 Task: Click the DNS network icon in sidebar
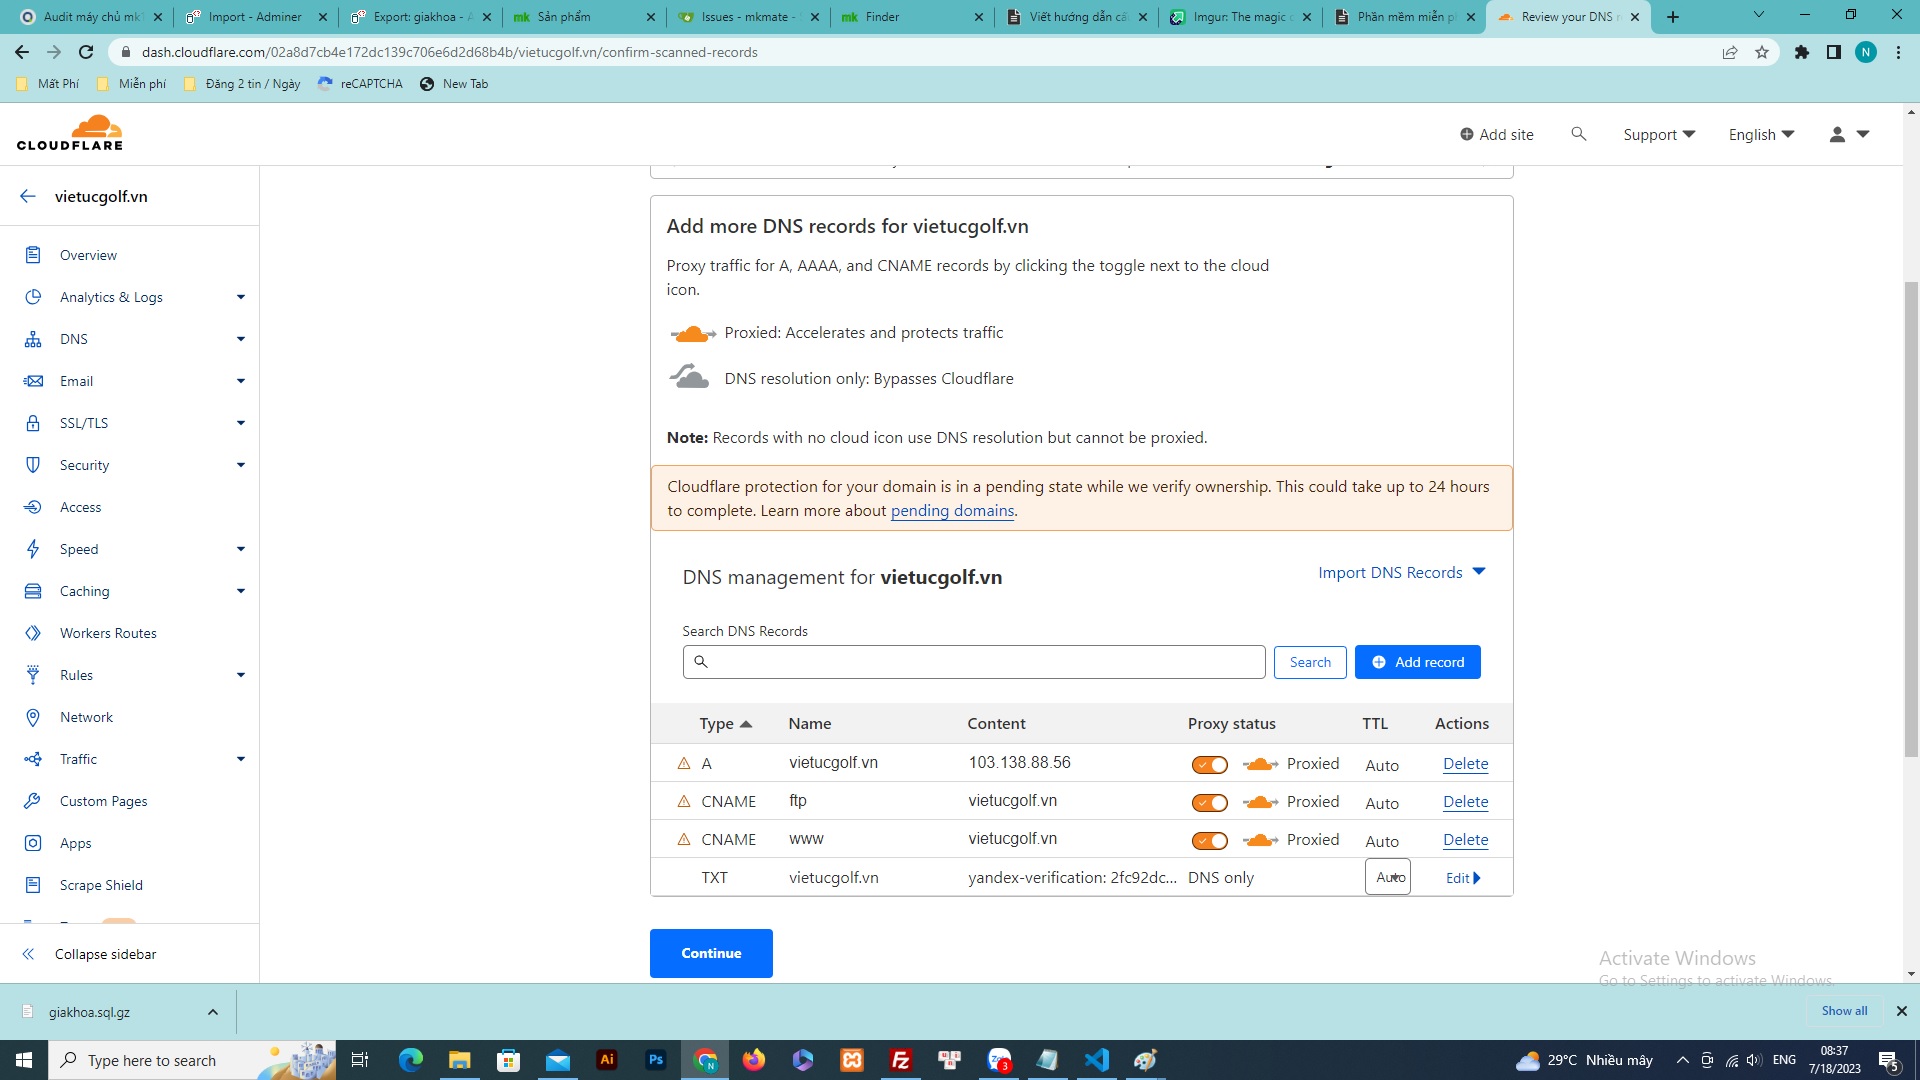coord(33,339)
